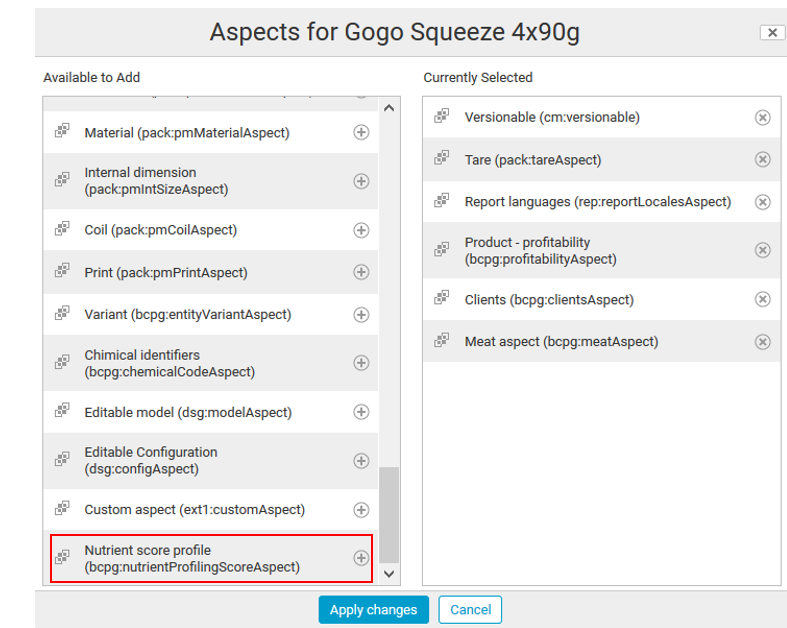This screenshot has width=787, height=628.
Task: Add Nutrient score profile aspect plus icon
Action: click(x=361, y=558)
